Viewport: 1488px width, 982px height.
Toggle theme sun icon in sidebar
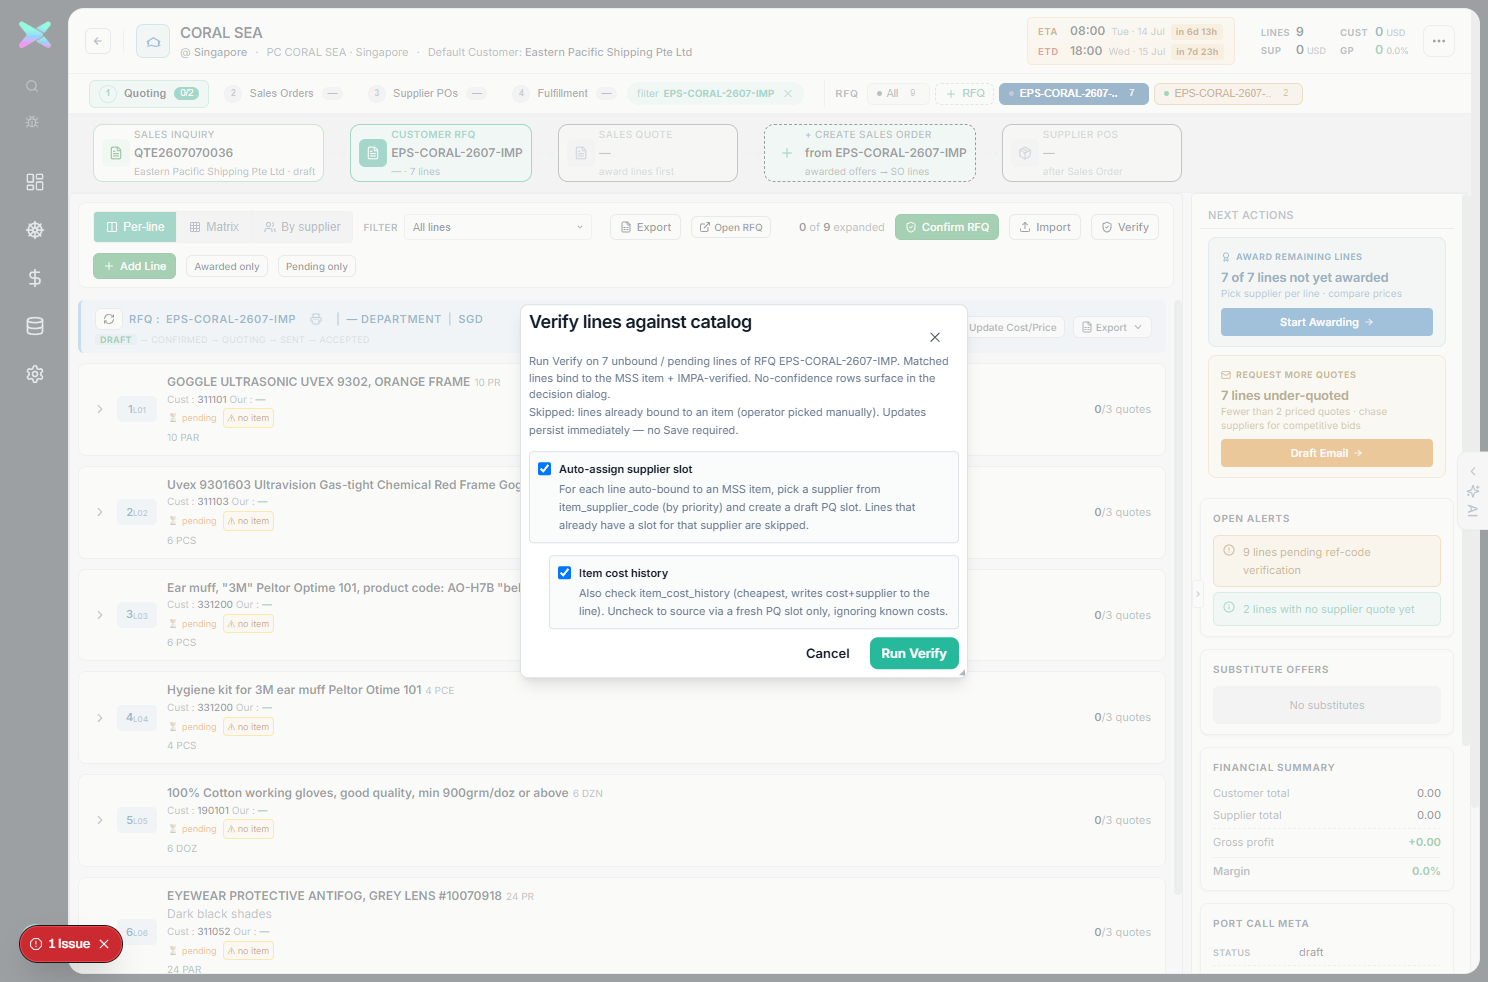32,121
